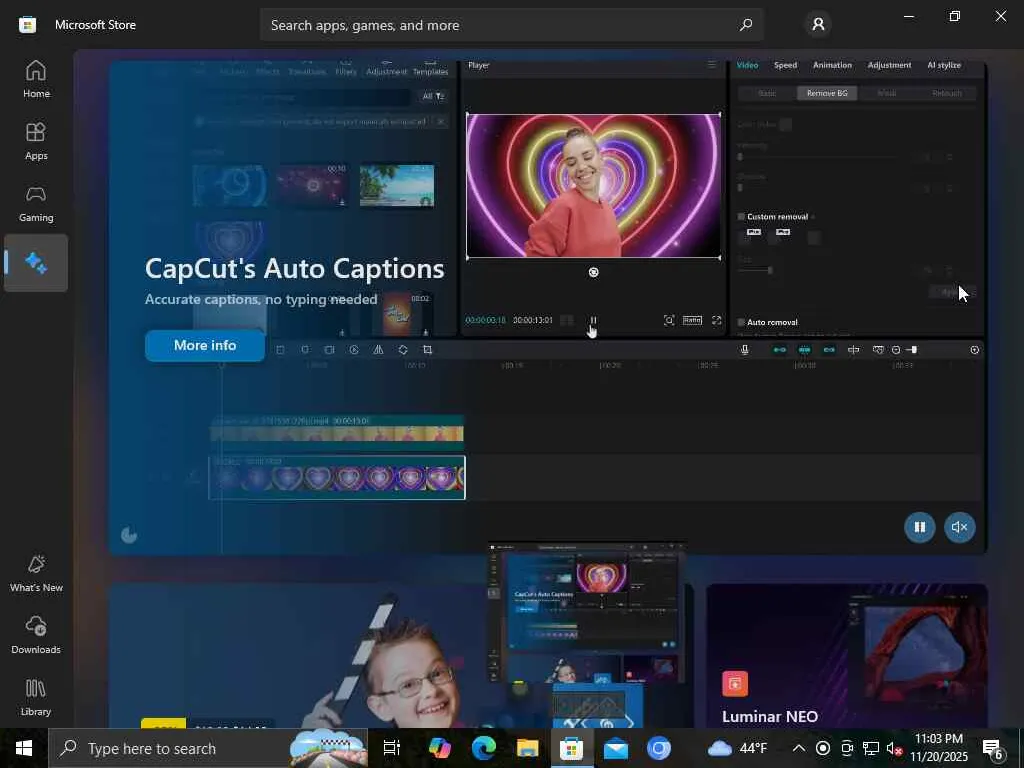Screen dimensions: 1024x768
Task: Open the clock showing 11:03 PM
Action: click(938, 748)
